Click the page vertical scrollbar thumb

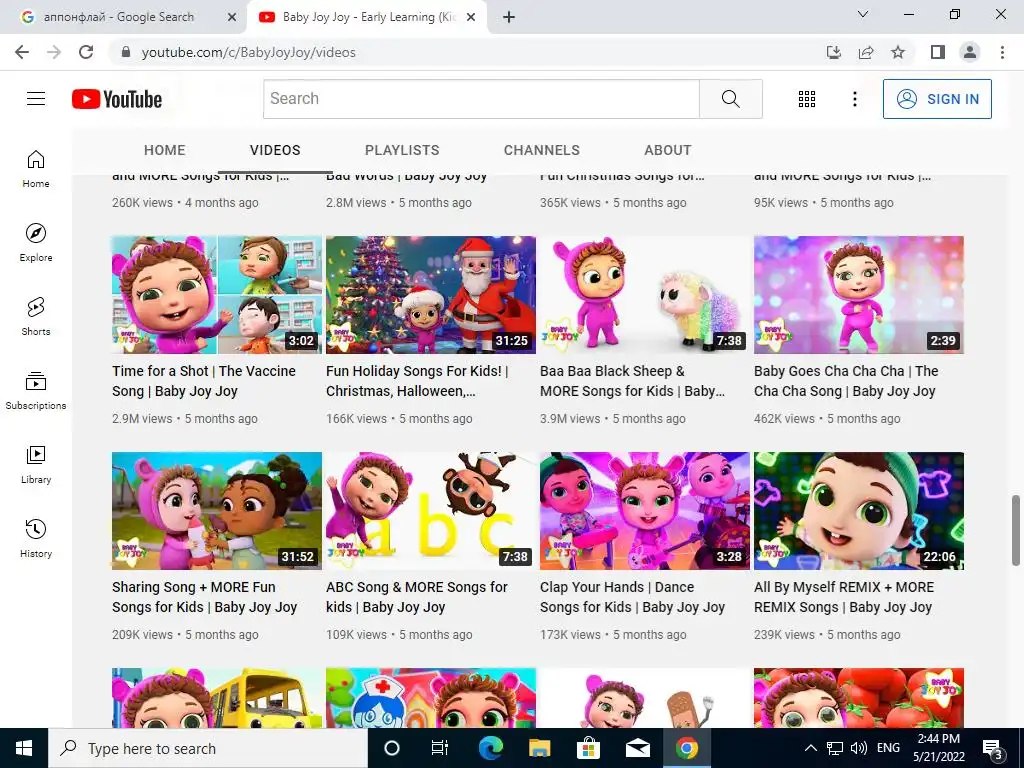coord(1016,530)
